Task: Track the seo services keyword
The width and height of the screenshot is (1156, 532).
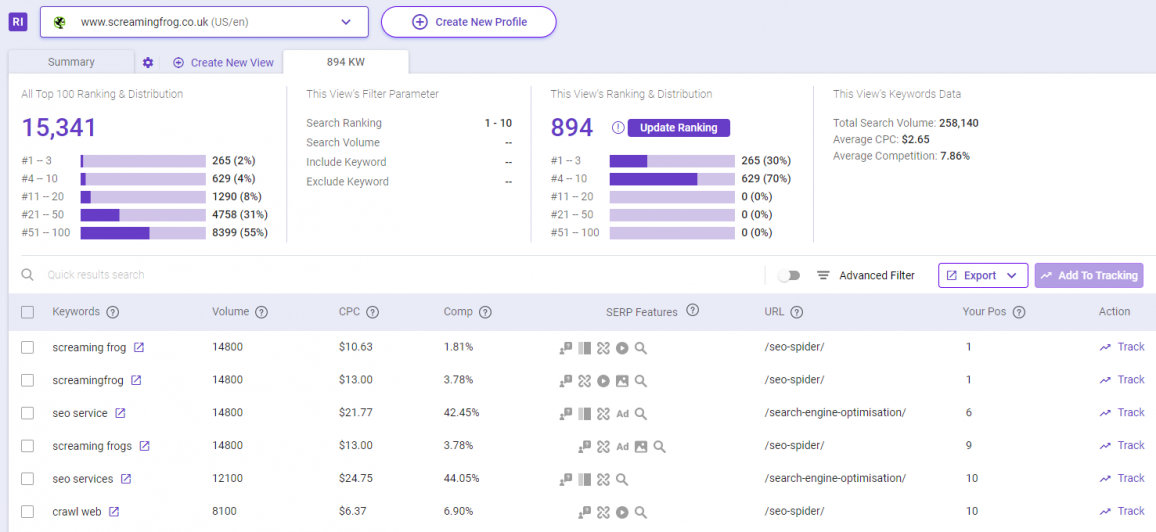Action: click(x=1122, y=478)
